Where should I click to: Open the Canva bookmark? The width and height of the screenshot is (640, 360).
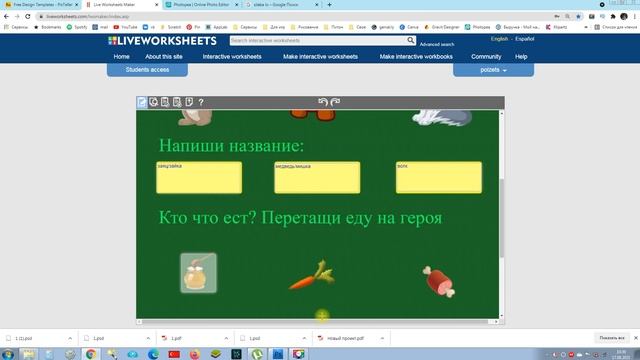(409, 27)
